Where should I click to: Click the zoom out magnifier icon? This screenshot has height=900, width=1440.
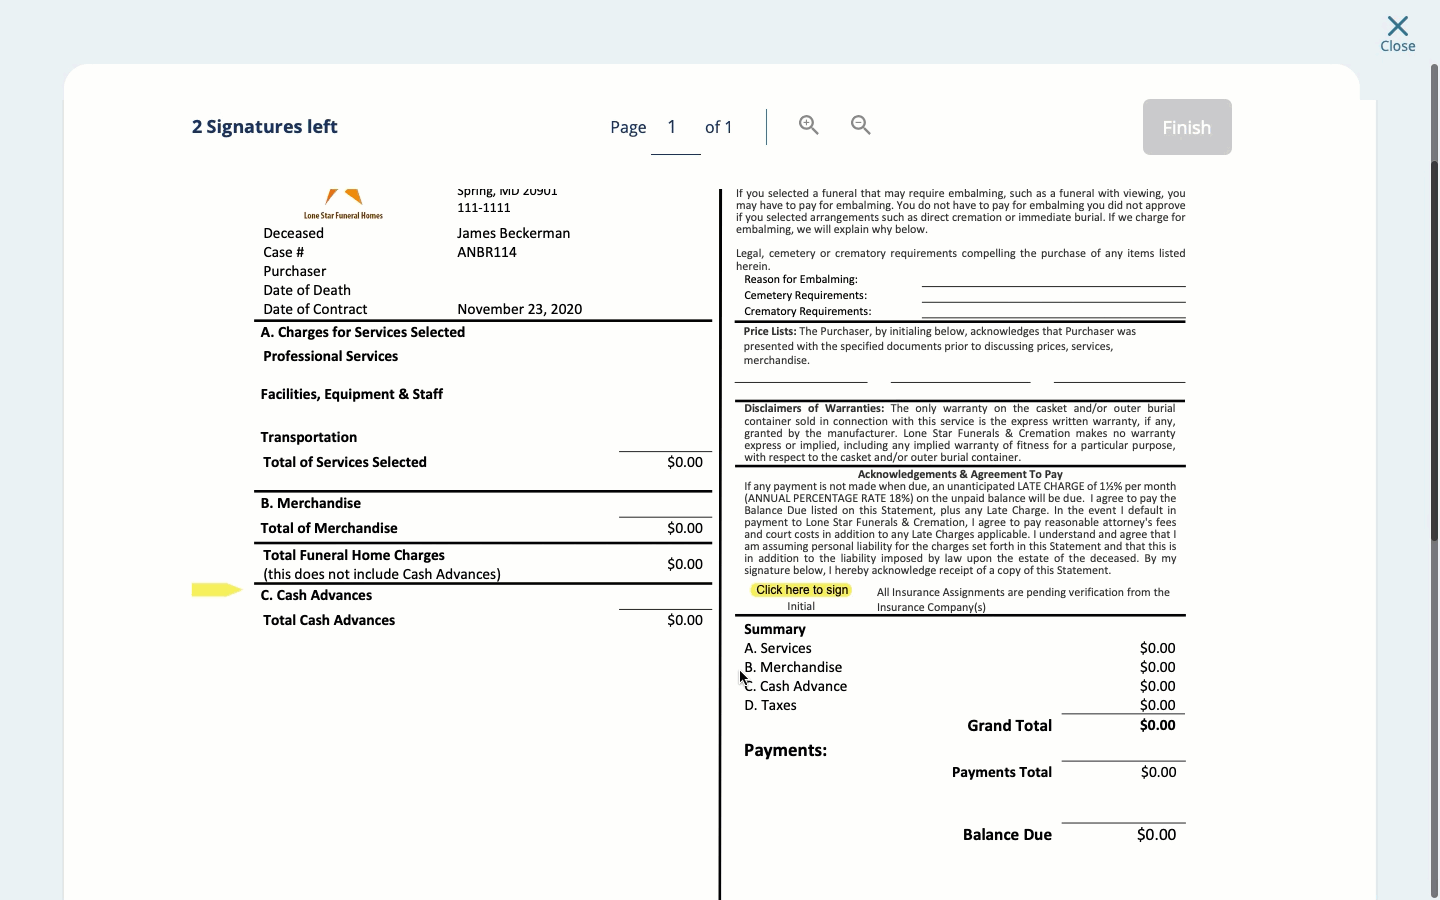click(861, 125)
